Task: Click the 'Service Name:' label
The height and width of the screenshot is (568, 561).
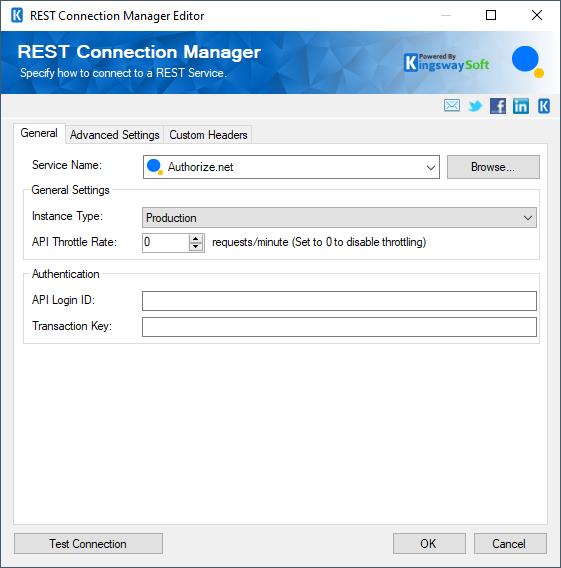Action: (67, 165)
